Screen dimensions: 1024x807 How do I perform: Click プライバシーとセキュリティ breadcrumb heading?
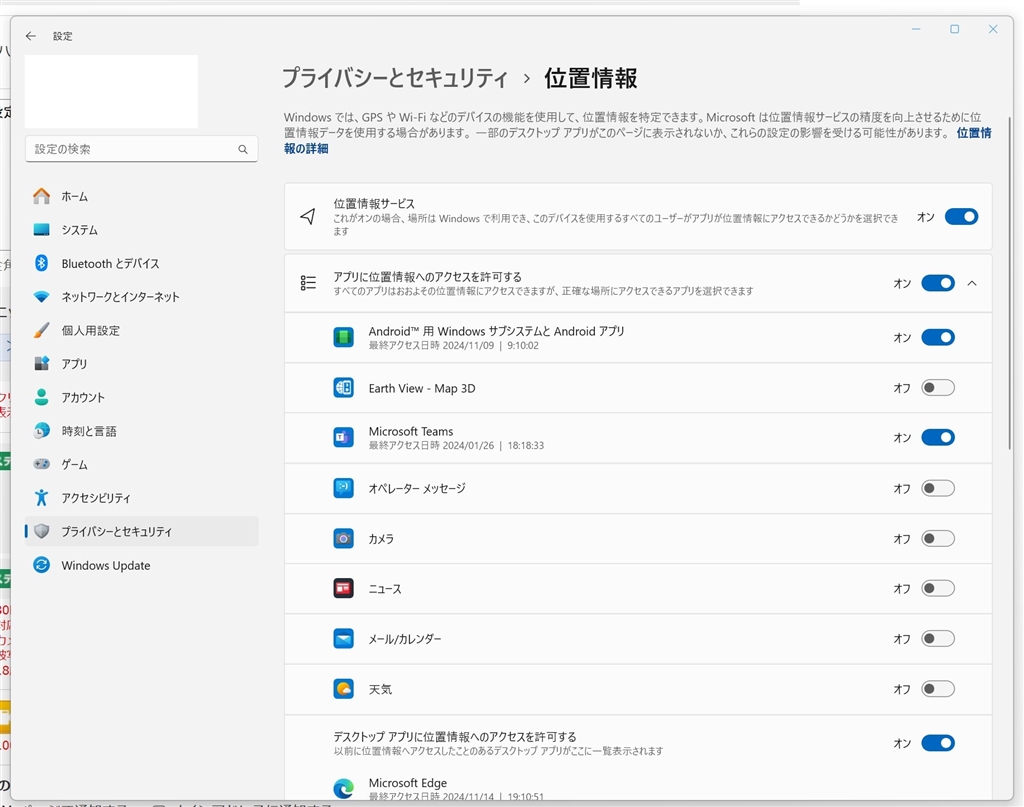(395, 78)
